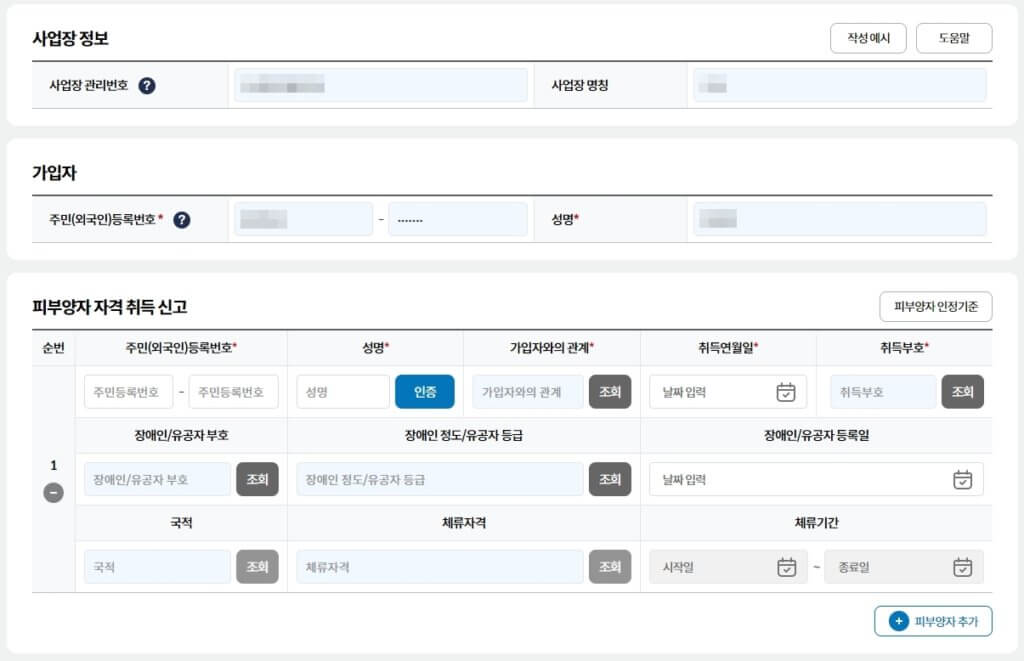The image size is (1024, 661).
Task: Remove dependent row 1 with minus icon
Action: (x=54, y=492)
